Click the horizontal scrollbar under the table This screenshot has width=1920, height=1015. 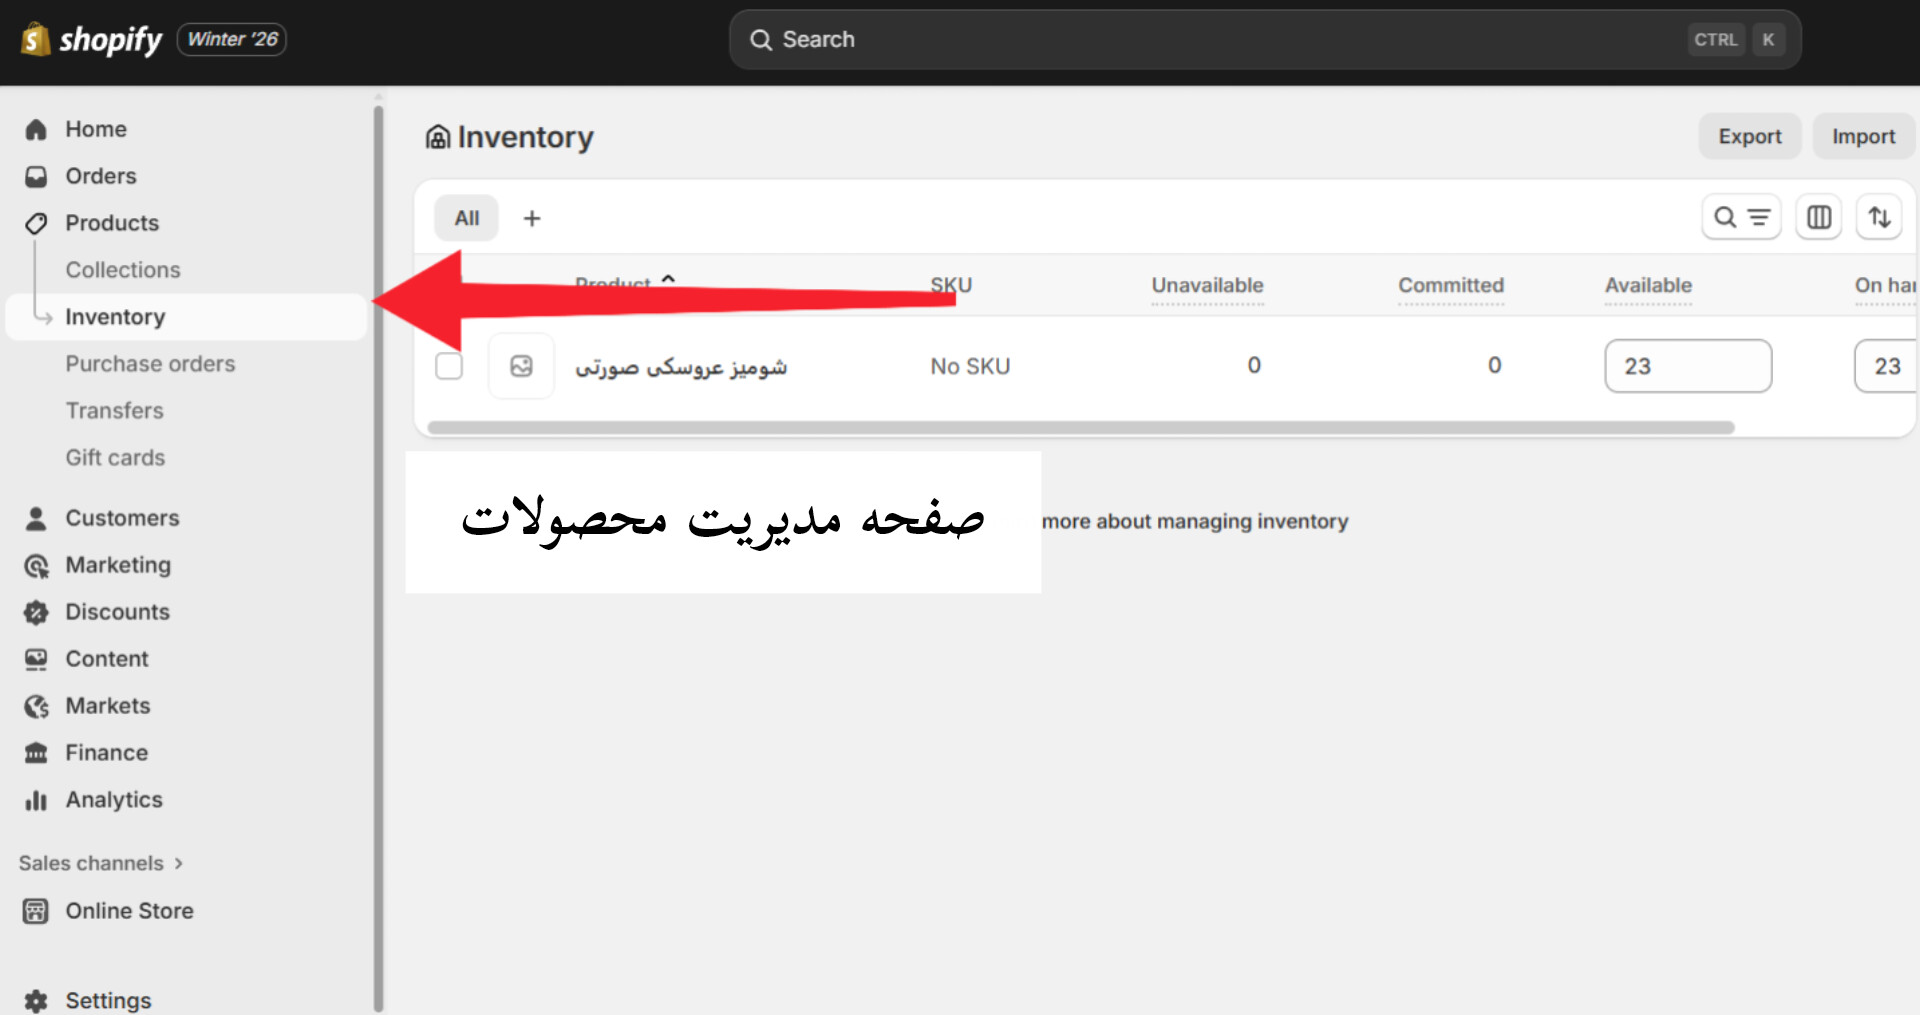click(1080, 428)
